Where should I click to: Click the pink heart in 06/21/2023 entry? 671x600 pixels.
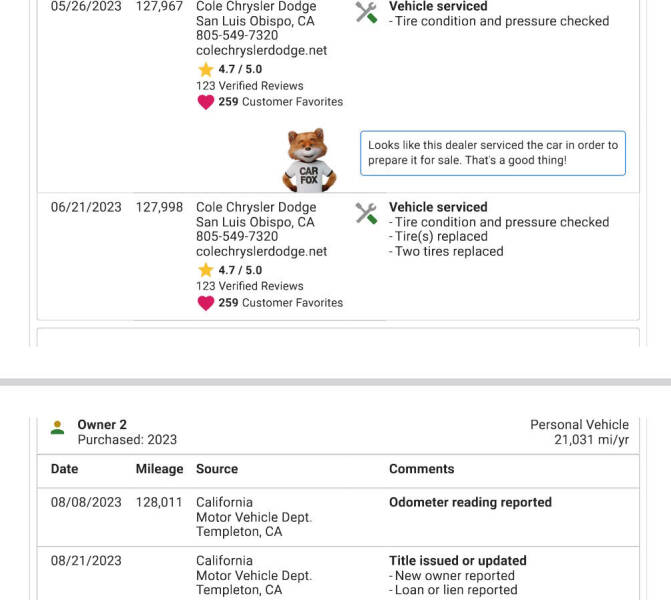pos(205,303)
